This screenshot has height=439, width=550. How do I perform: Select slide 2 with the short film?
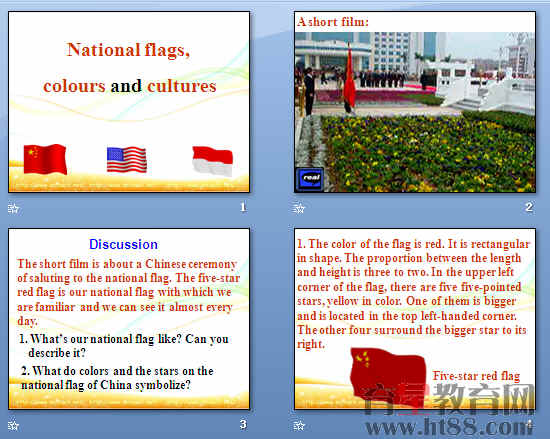pyautogui.click(x=415, y=102)
